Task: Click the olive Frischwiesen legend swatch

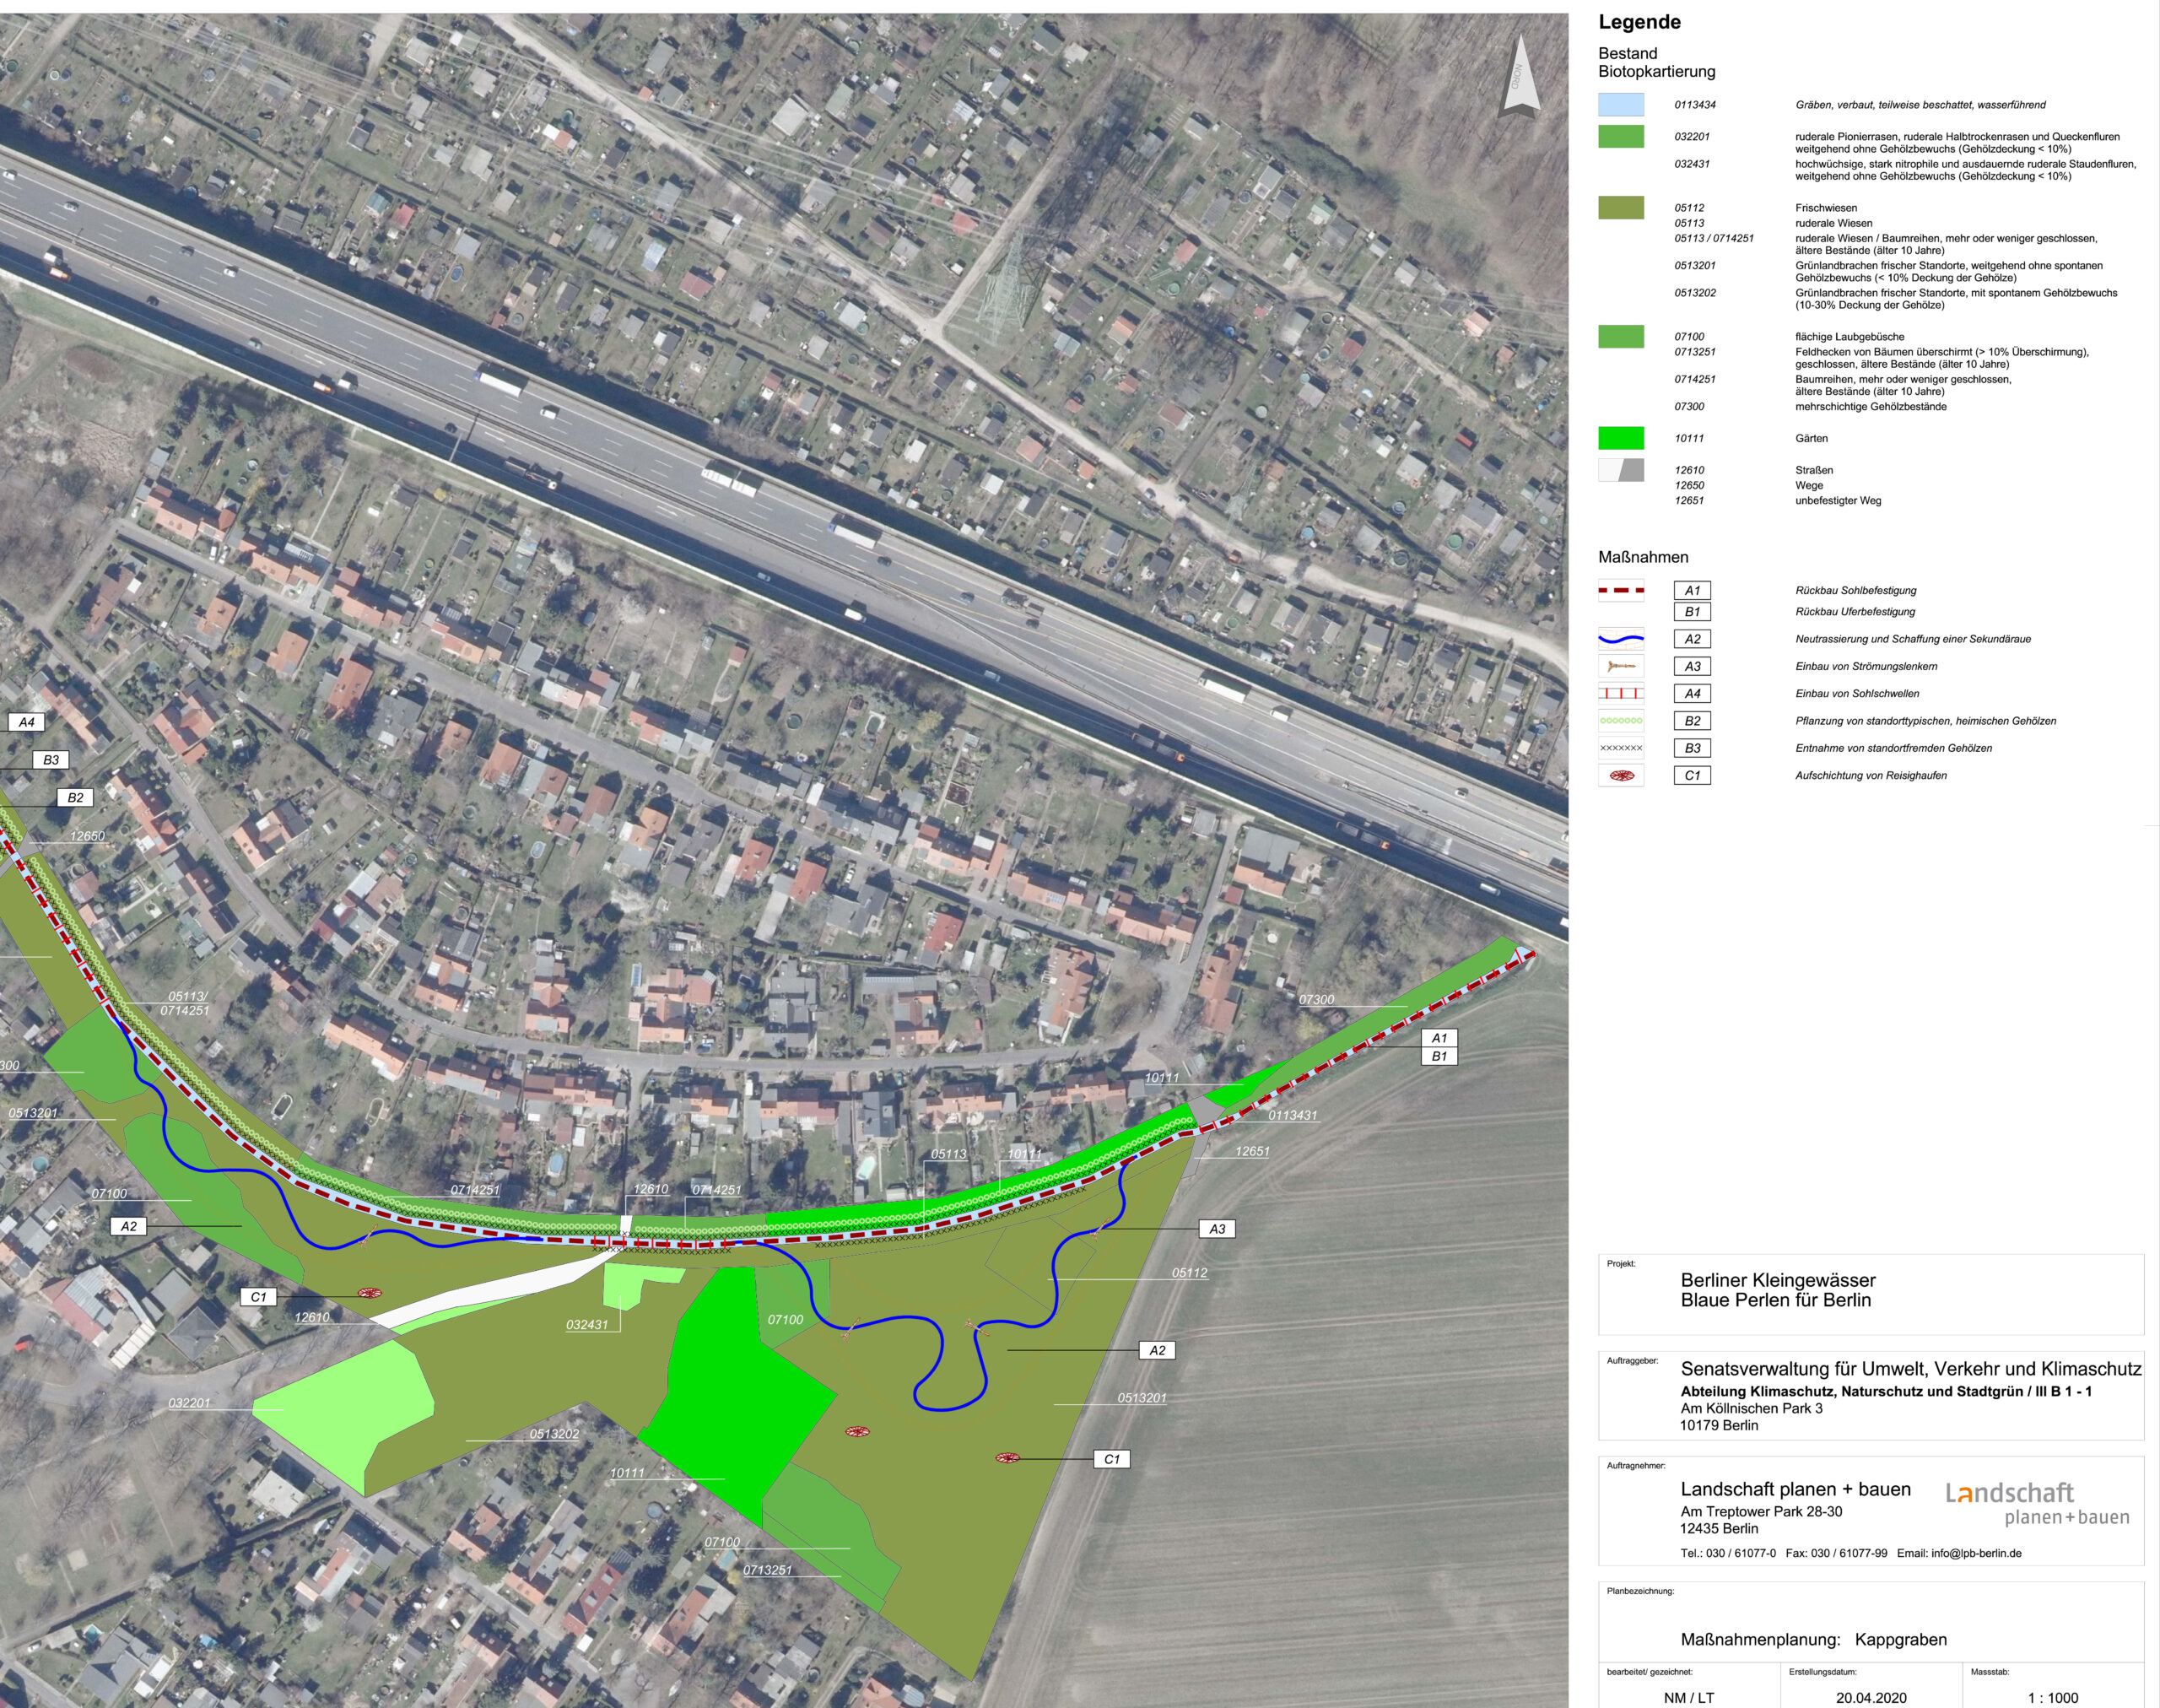Action: (x=1621, y=208)
